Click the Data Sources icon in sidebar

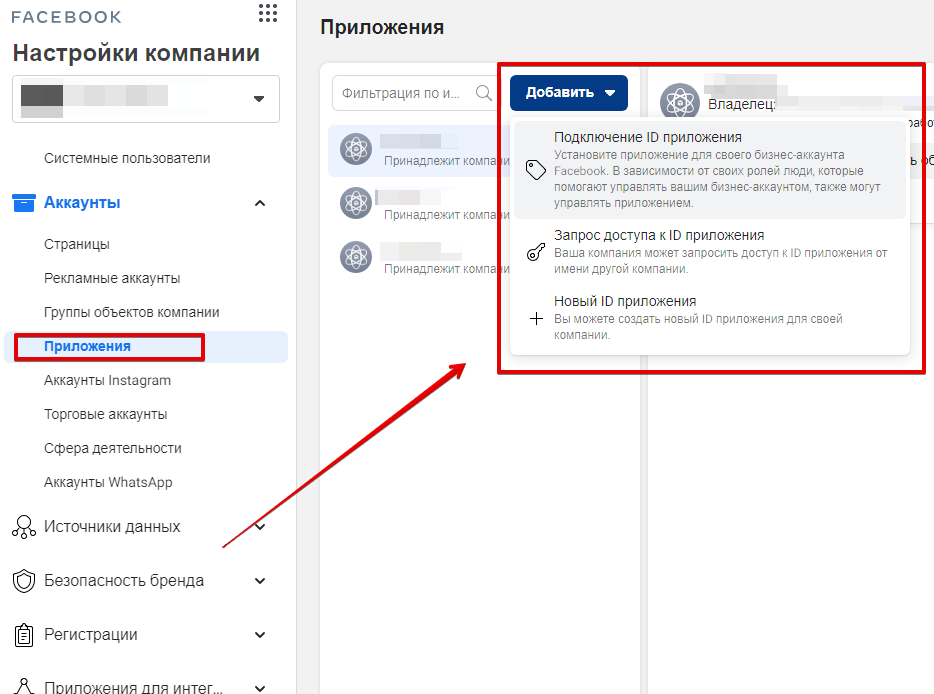23,527
